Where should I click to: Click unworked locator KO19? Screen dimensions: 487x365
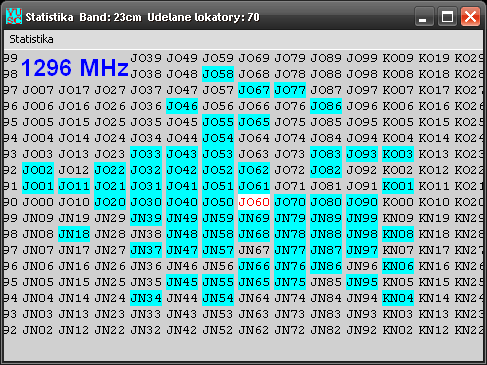click(x=434, y=58)
